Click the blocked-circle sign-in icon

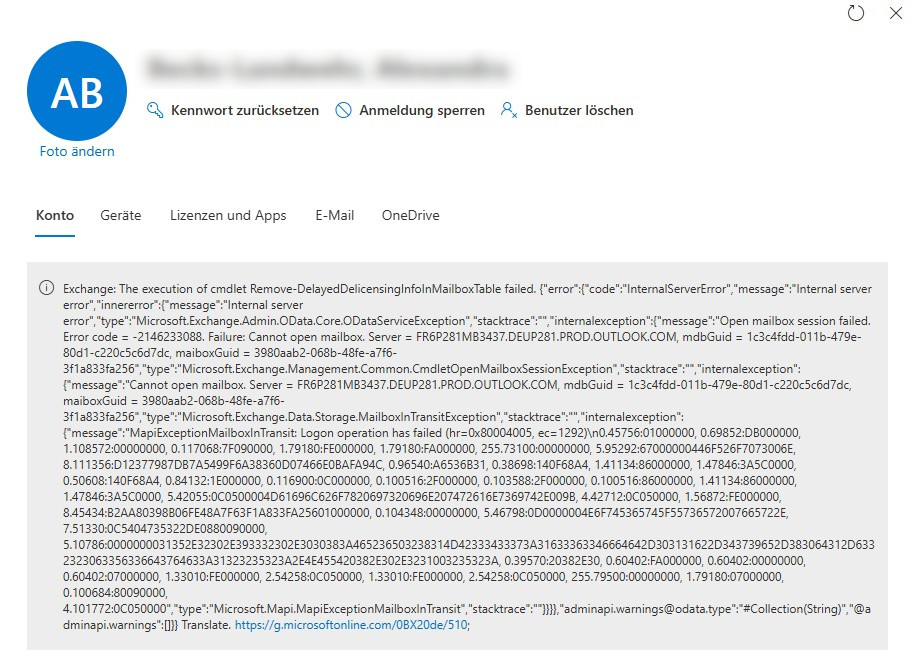pyautogui.click(x=343, y=110)
